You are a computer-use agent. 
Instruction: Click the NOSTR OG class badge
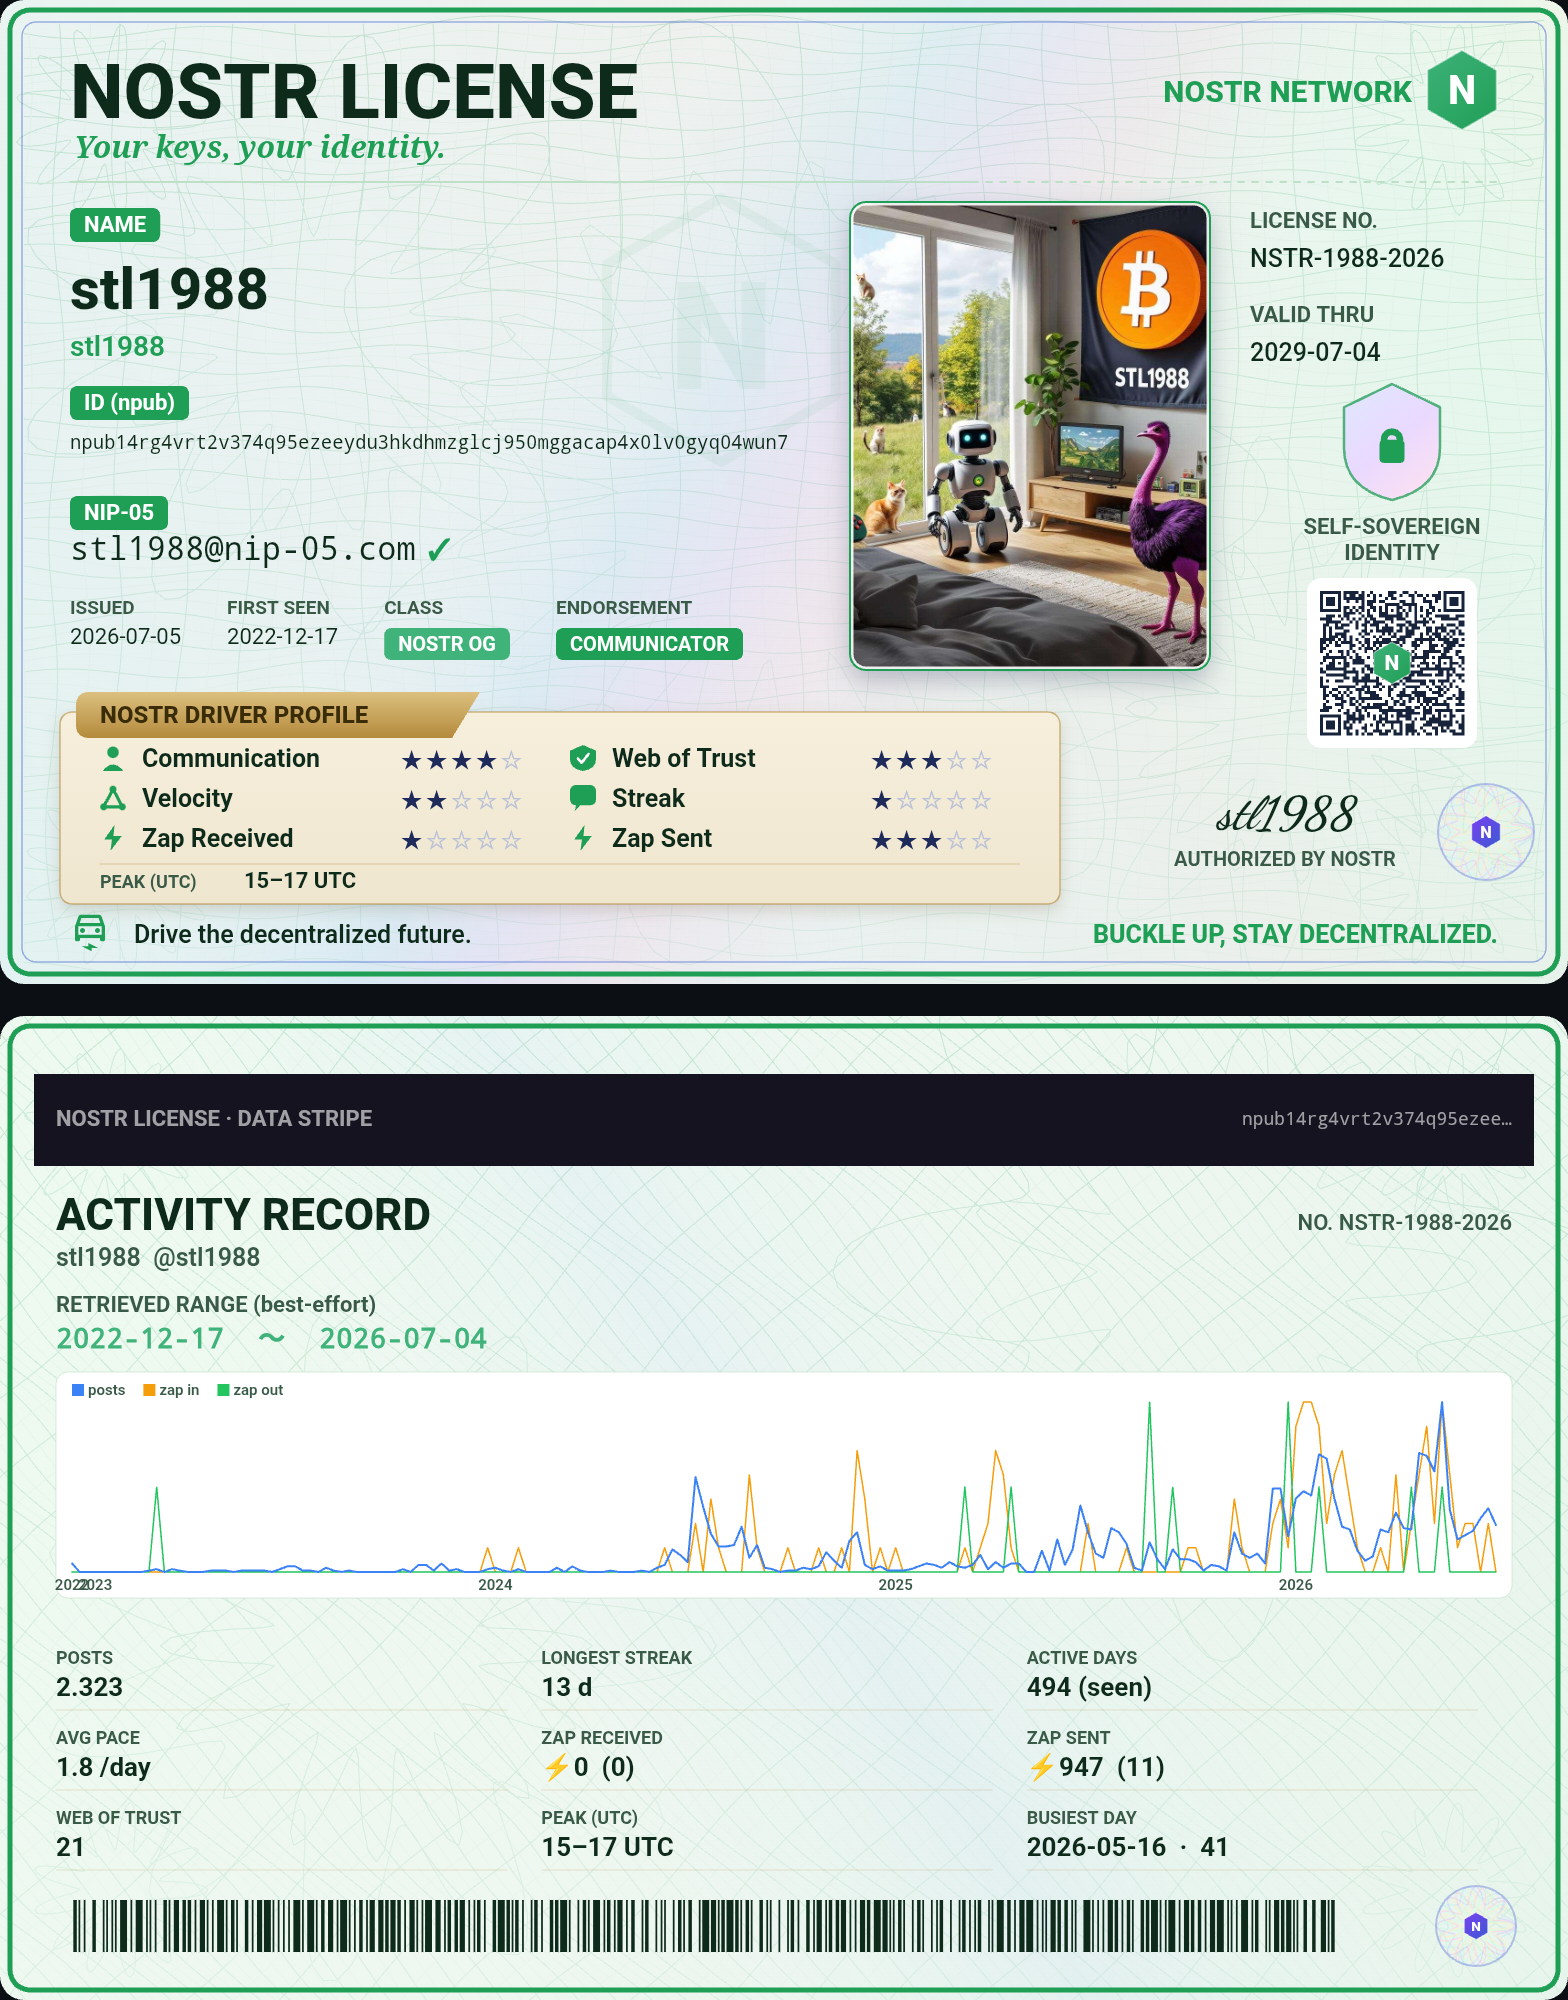pos(447,644)
